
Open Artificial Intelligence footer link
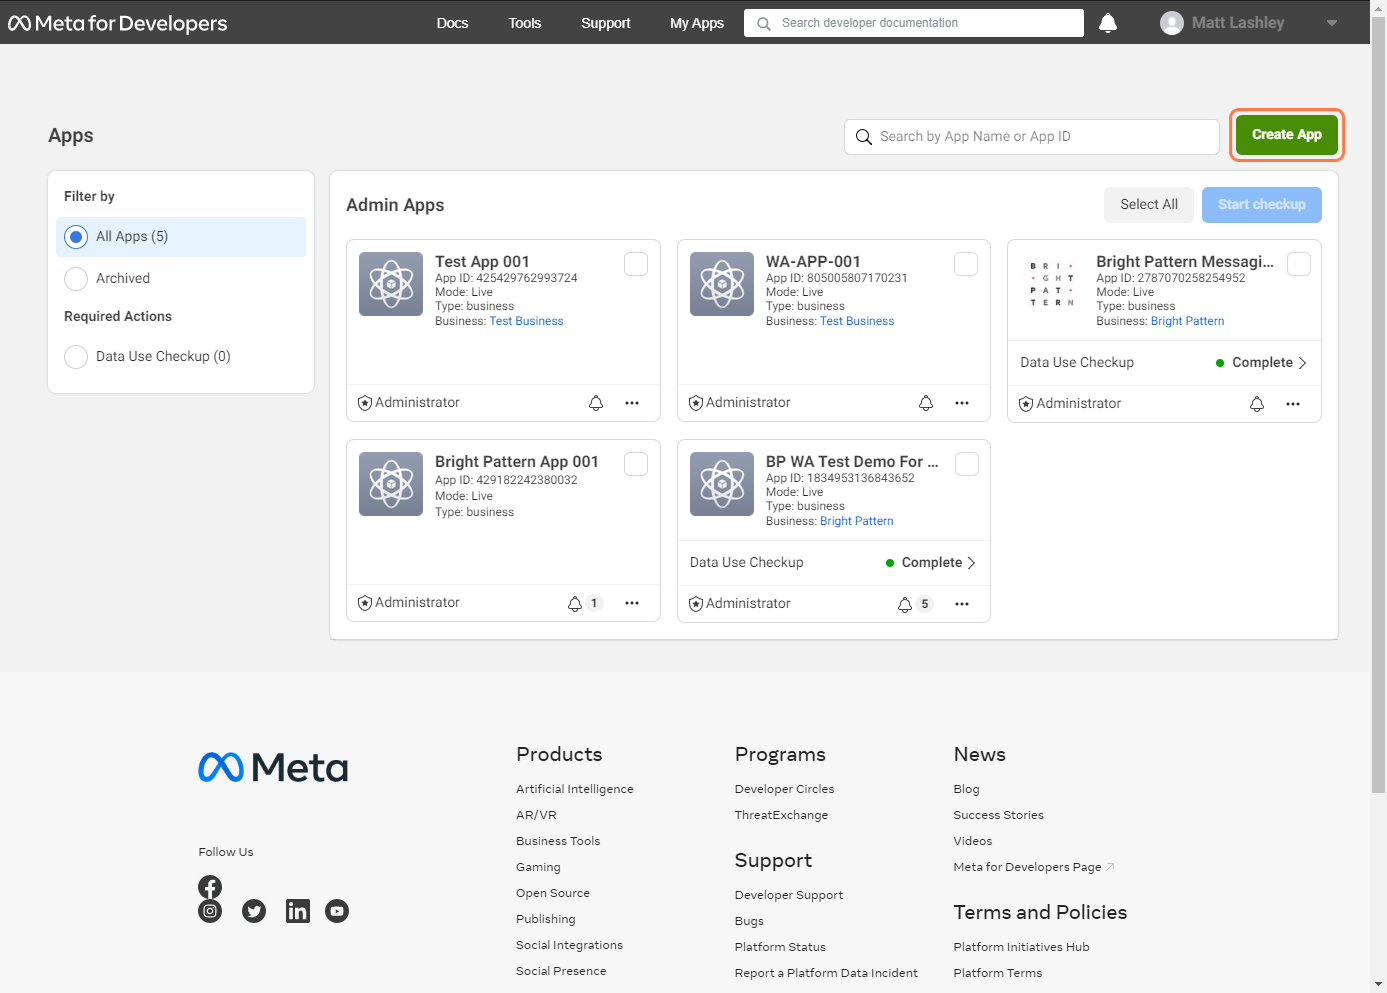[575, 789]
